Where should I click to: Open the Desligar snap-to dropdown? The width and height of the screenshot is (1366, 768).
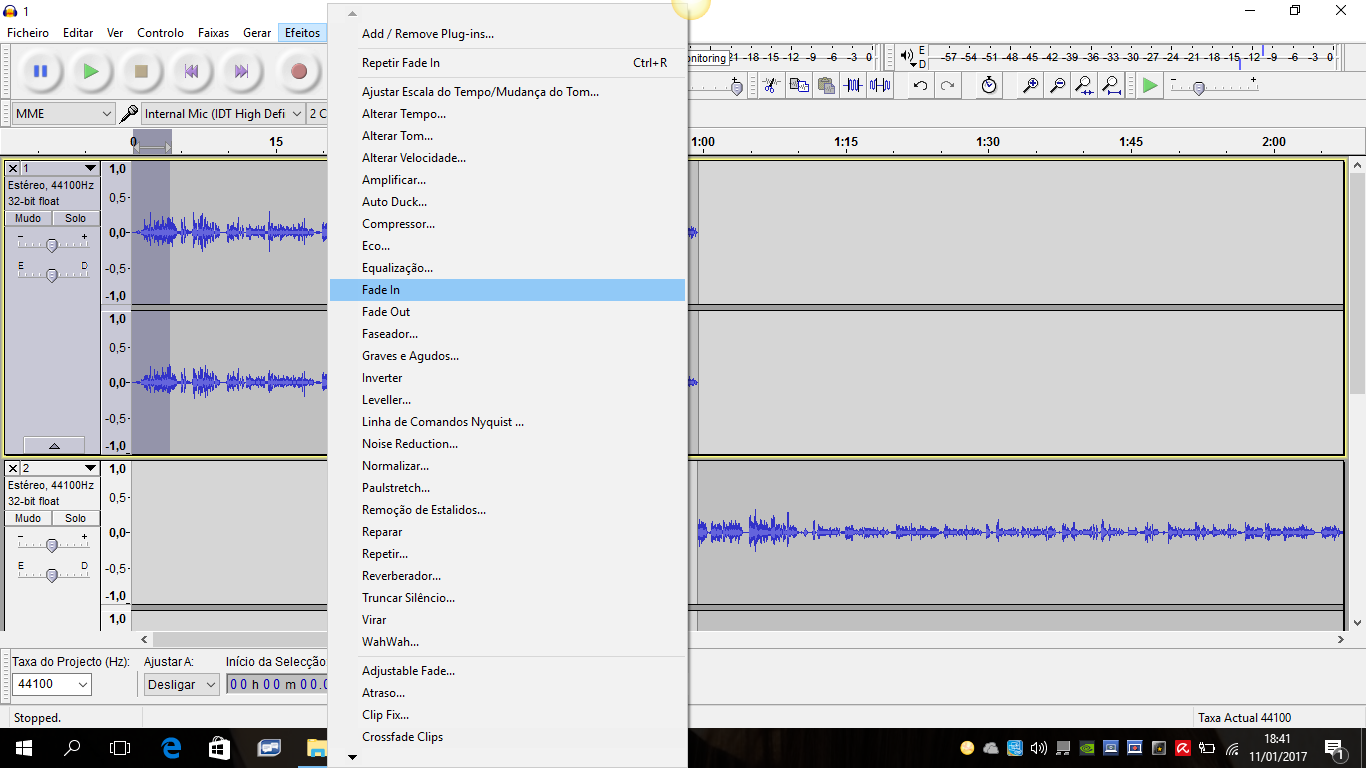tap(181, 685)
